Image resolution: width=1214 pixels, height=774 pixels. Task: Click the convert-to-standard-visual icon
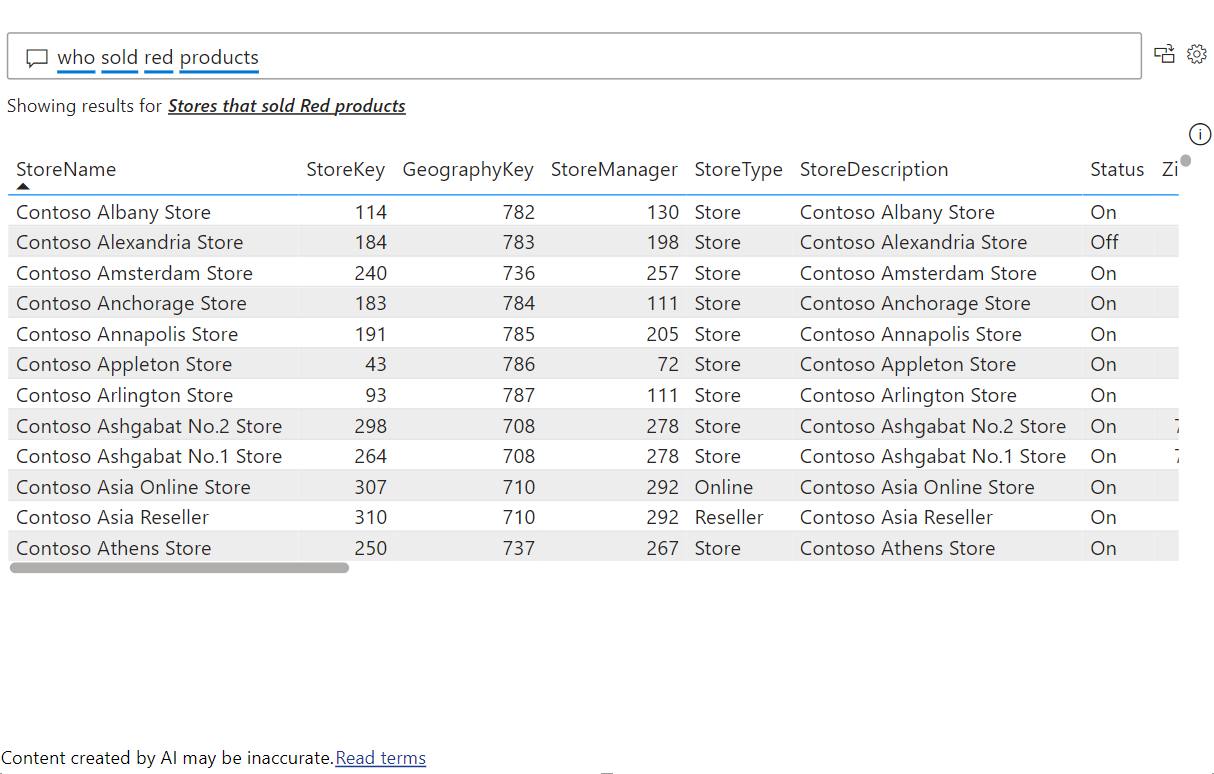coord(1165,54)
